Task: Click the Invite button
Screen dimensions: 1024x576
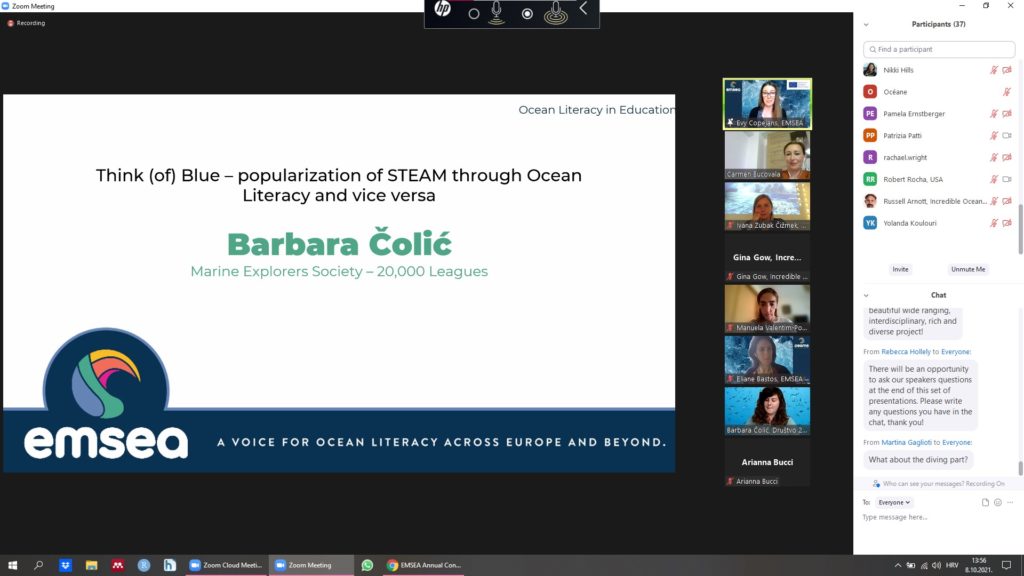Action: pyautogui.click(x=901, y=269)
